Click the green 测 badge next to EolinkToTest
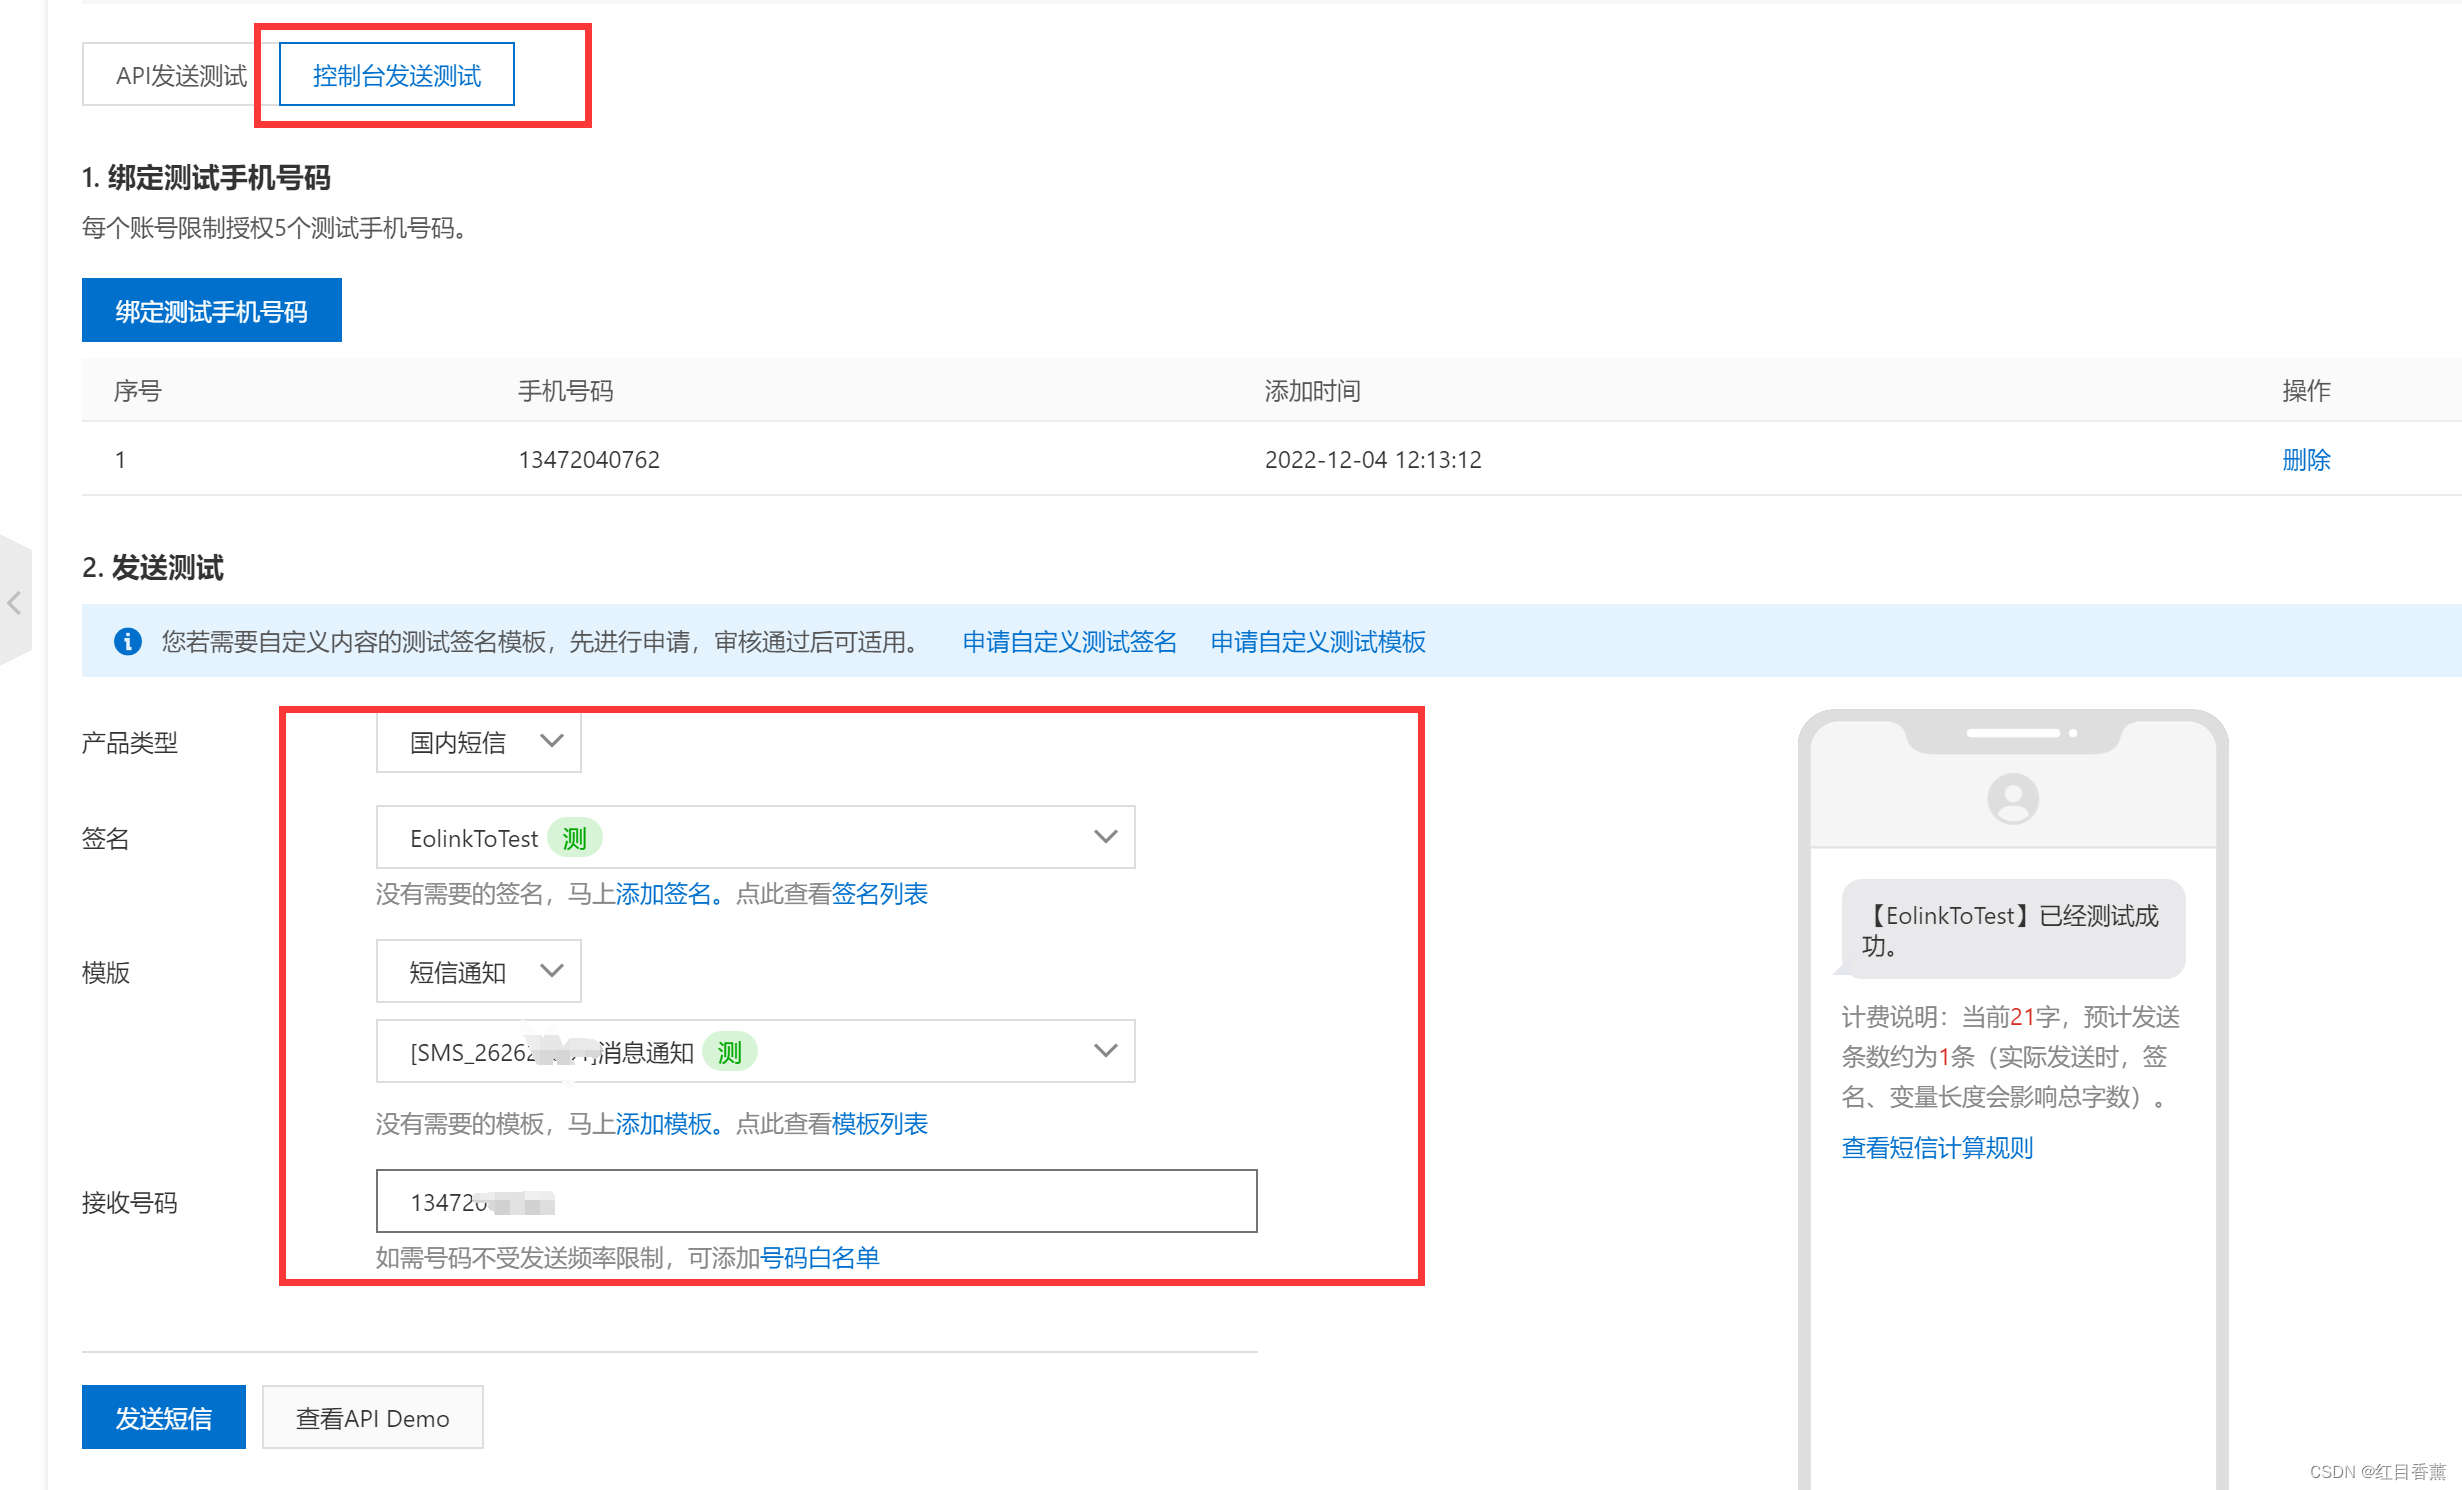This screenshot has height=1490, width=2462. click(x=575, y=838)
